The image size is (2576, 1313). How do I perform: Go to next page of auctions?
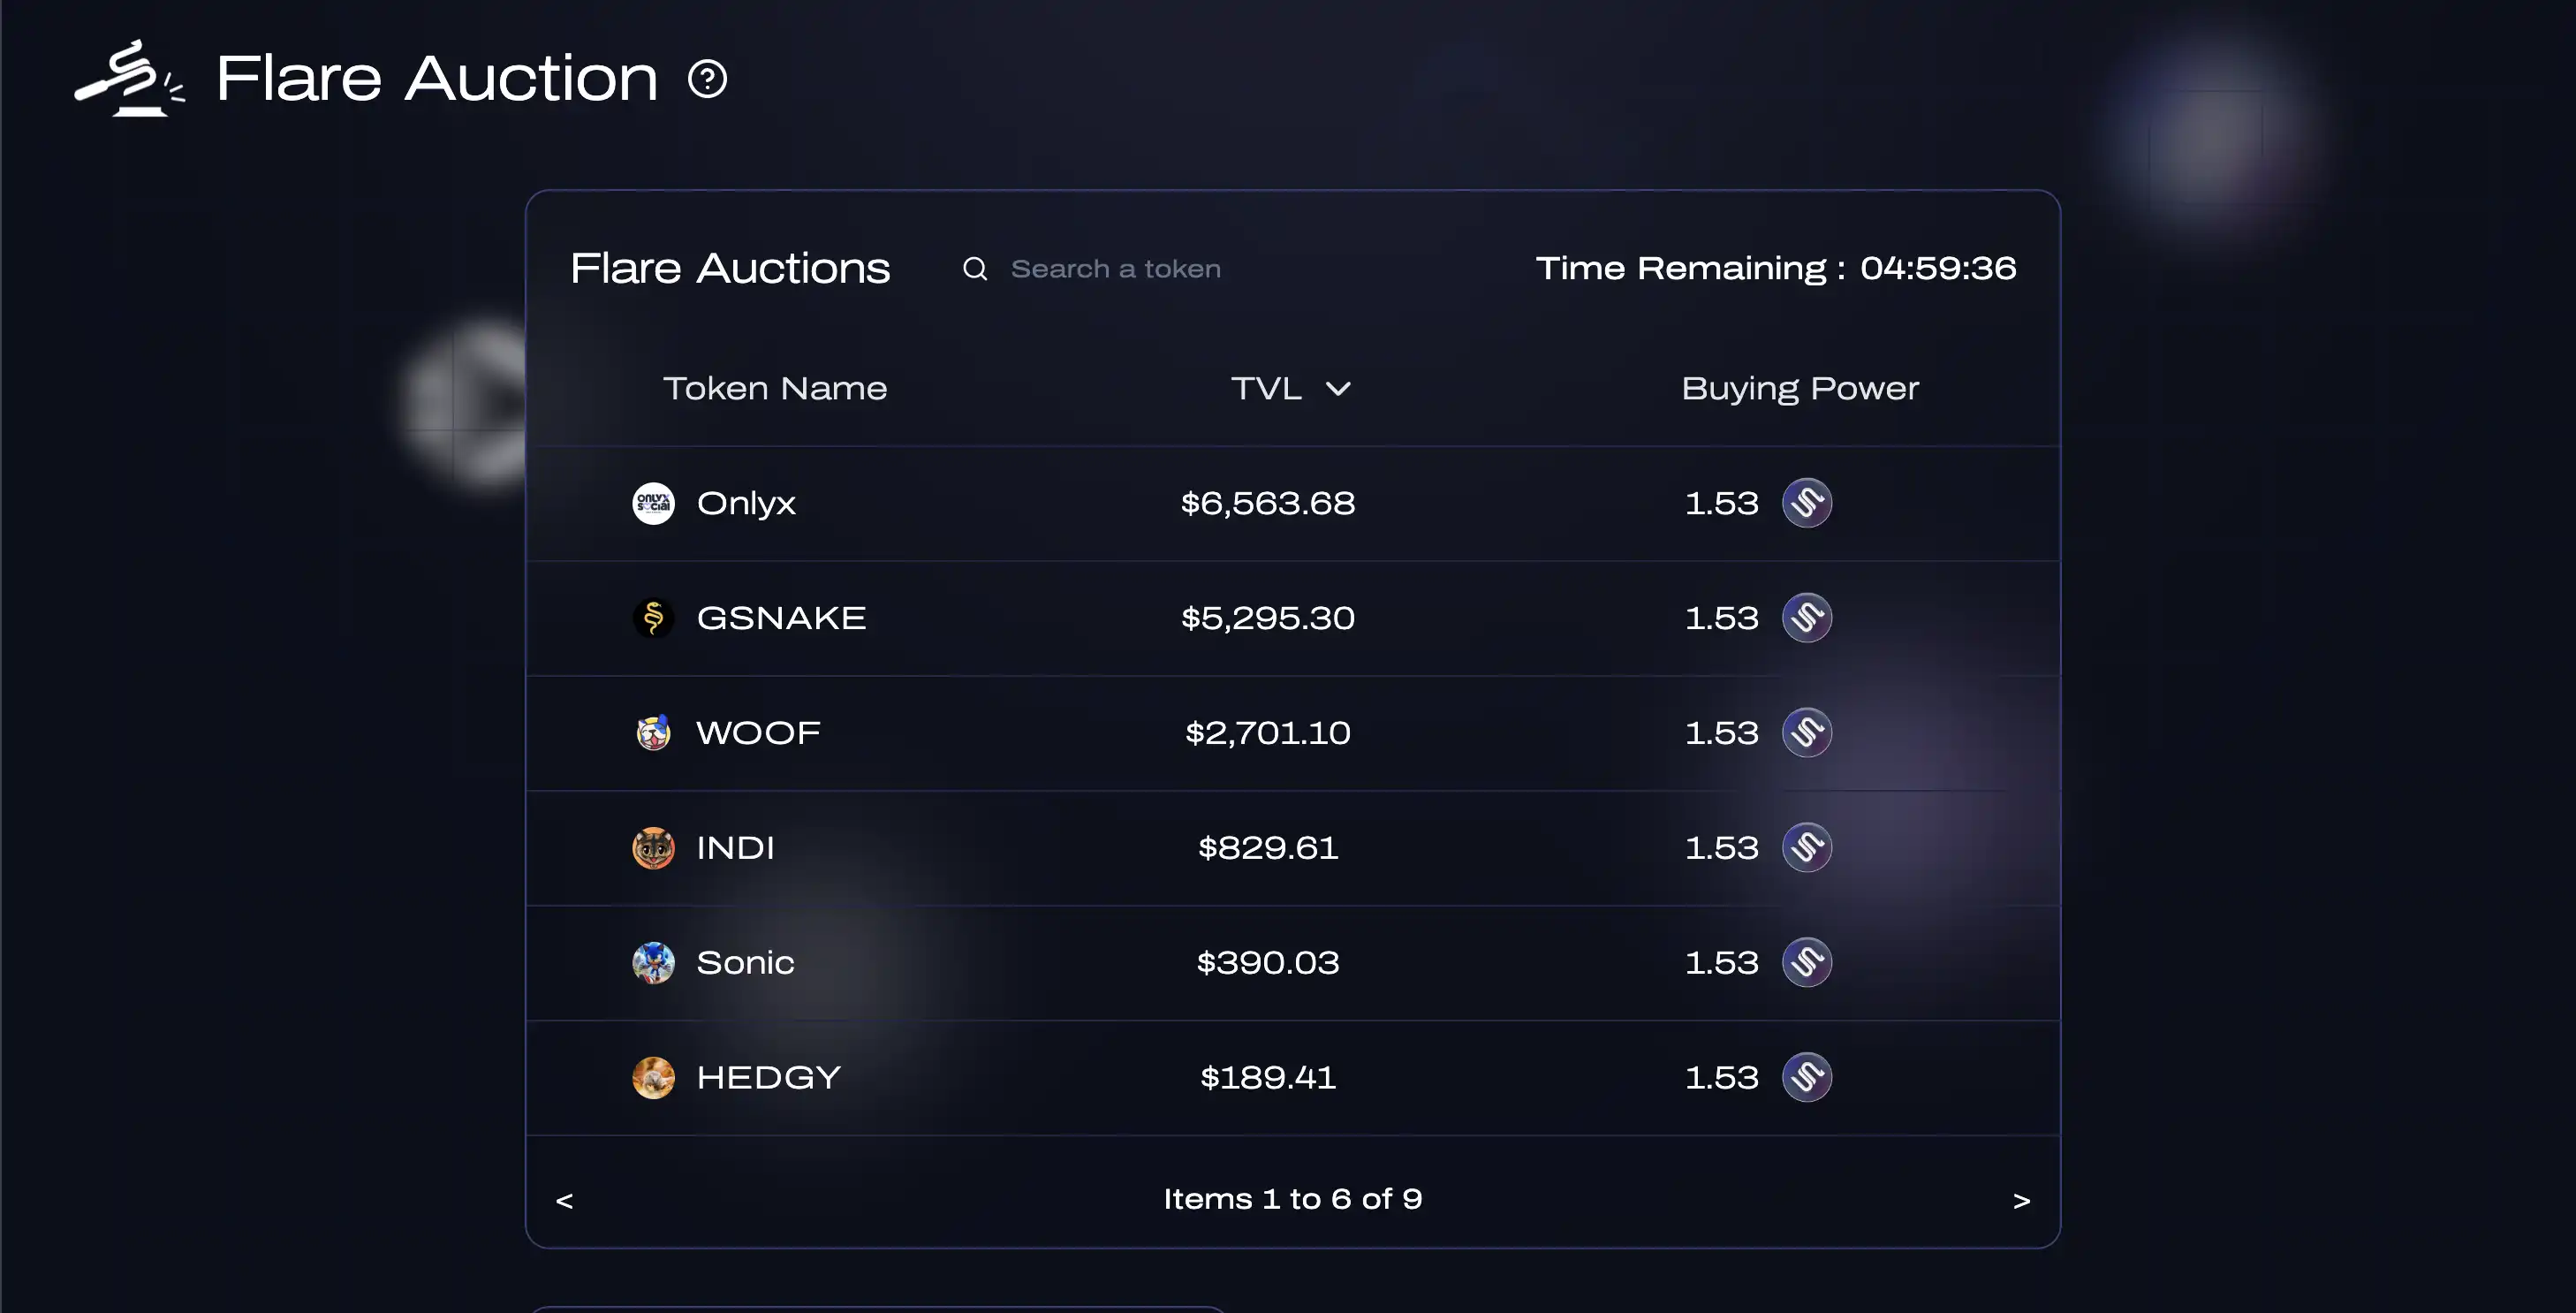(2021, 1201)
